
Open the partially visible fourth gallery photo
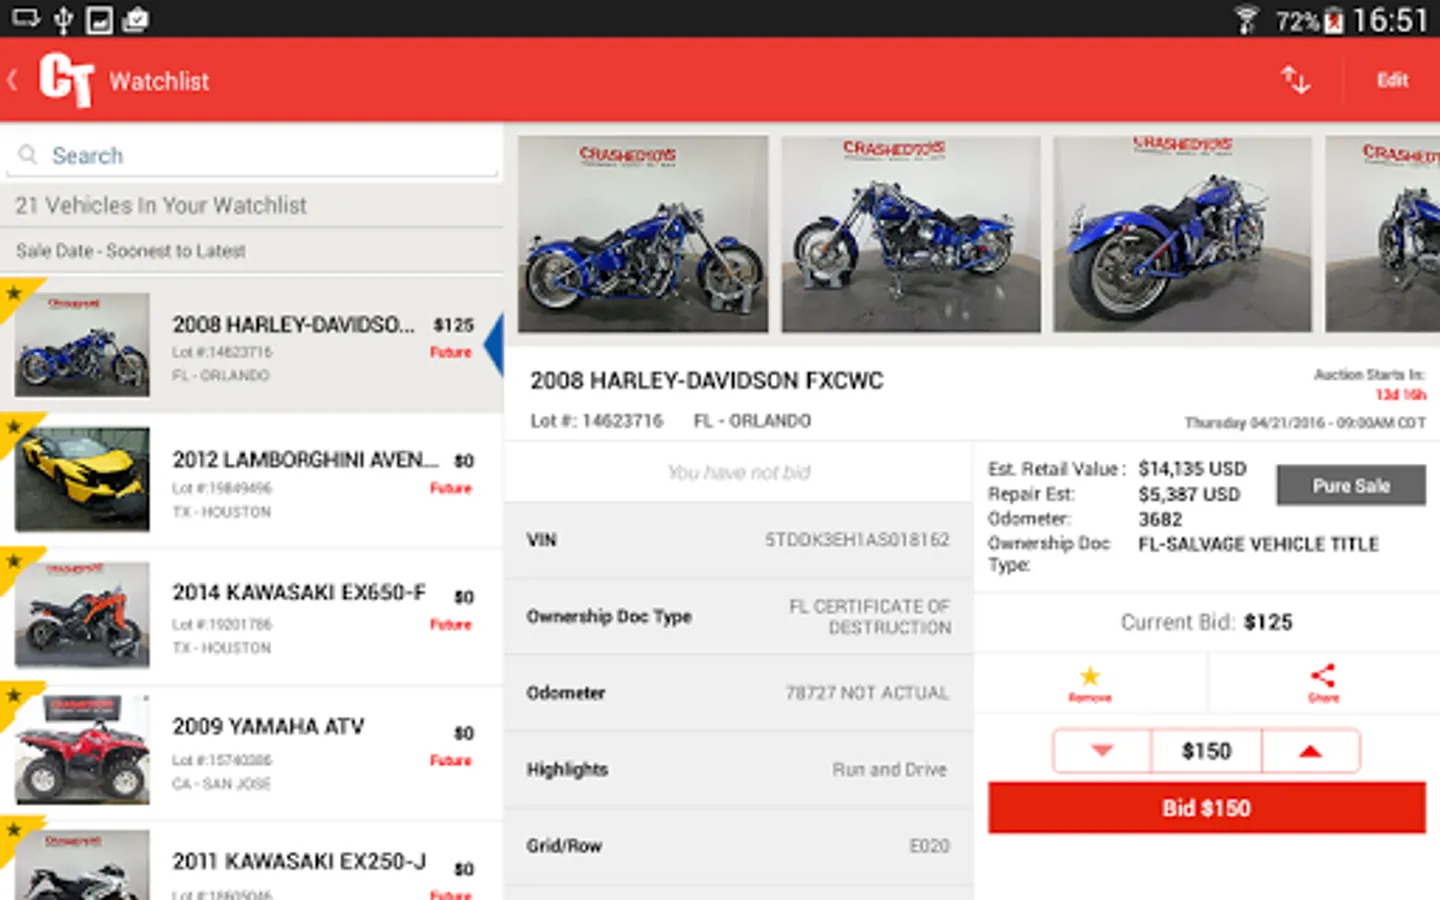1382,234
